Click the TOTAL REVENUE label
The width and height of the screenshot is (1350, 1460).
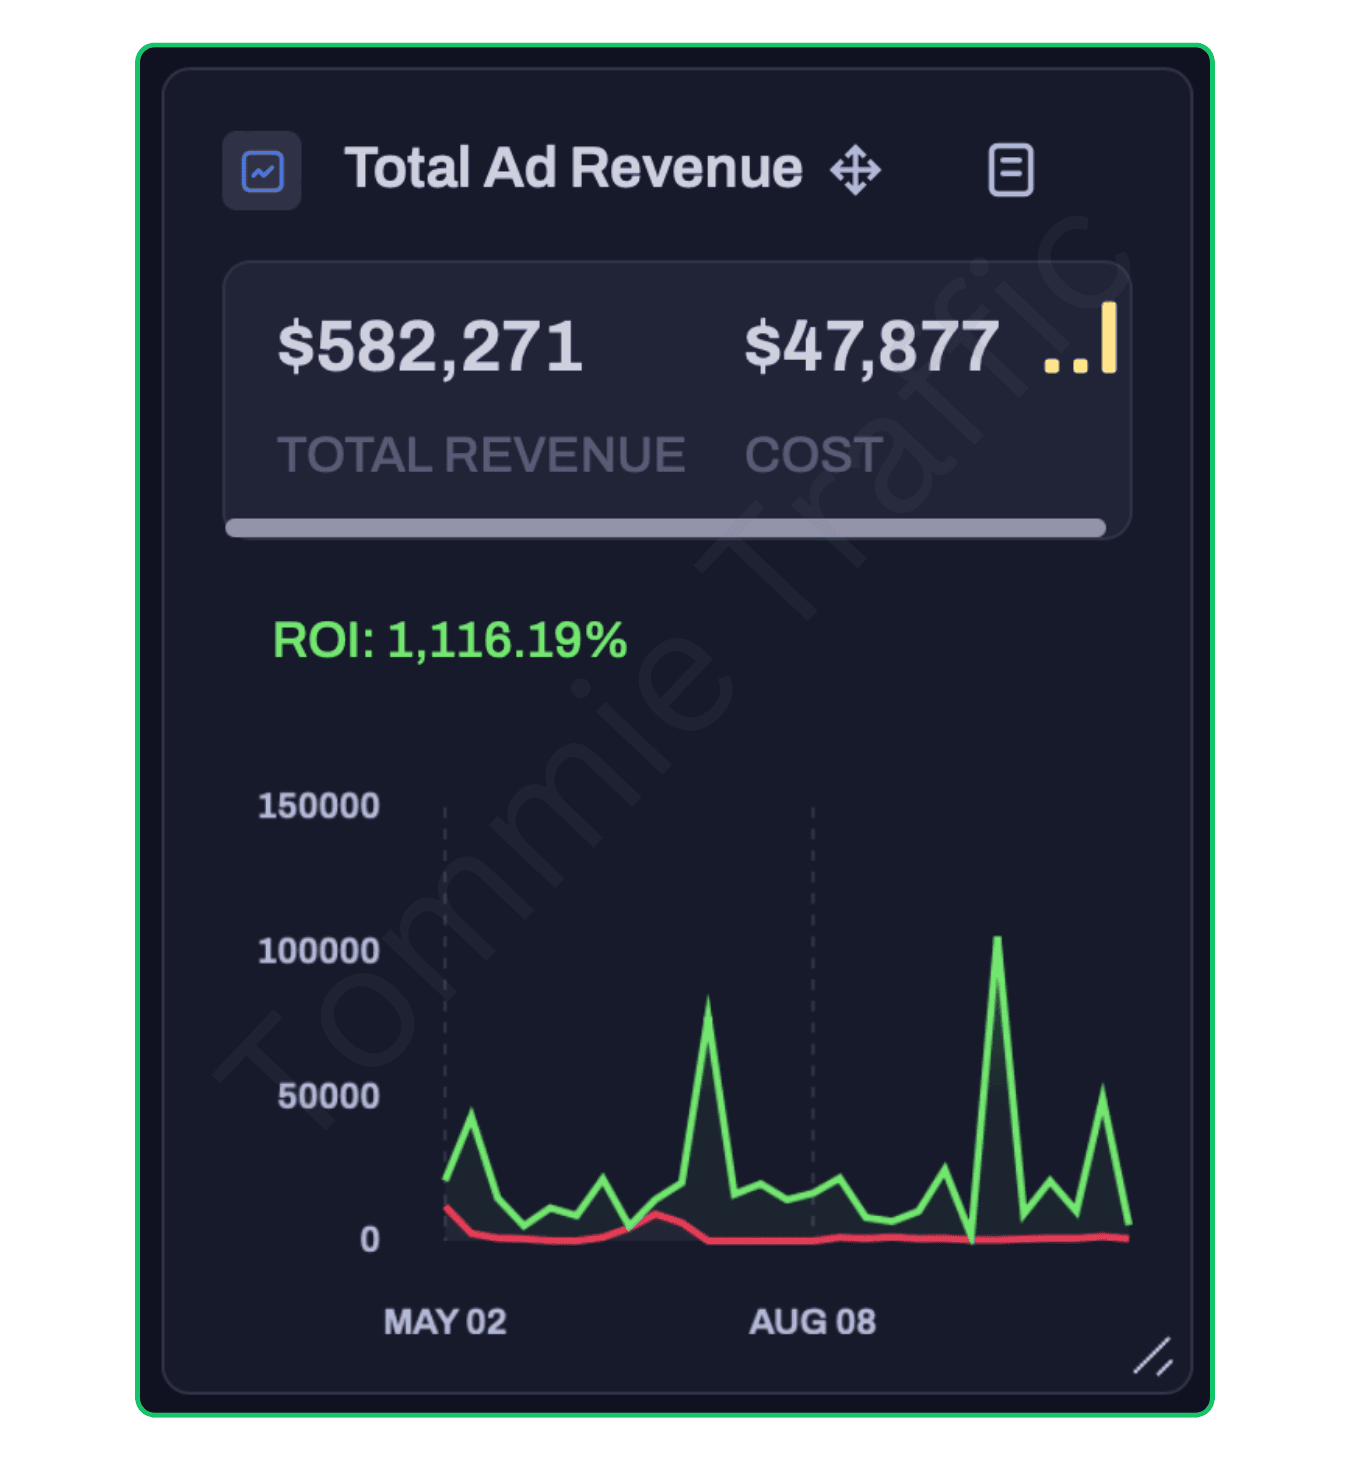tap(481, 455)
